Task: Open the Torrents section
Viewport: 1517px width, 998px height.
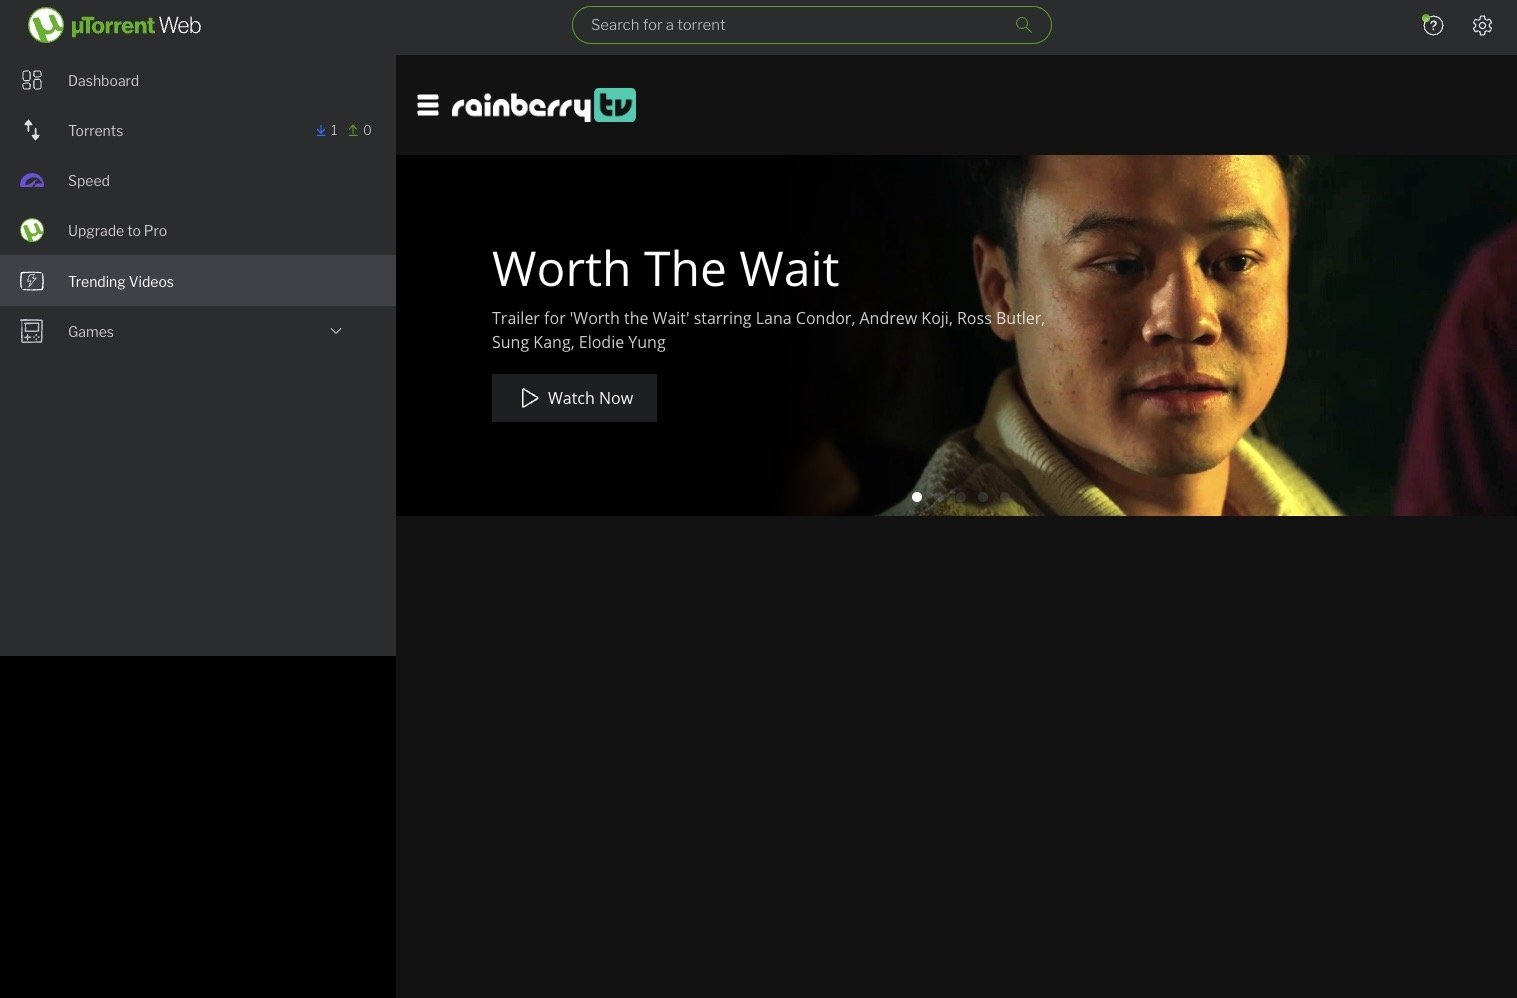Action: click(x=198, y=130)
